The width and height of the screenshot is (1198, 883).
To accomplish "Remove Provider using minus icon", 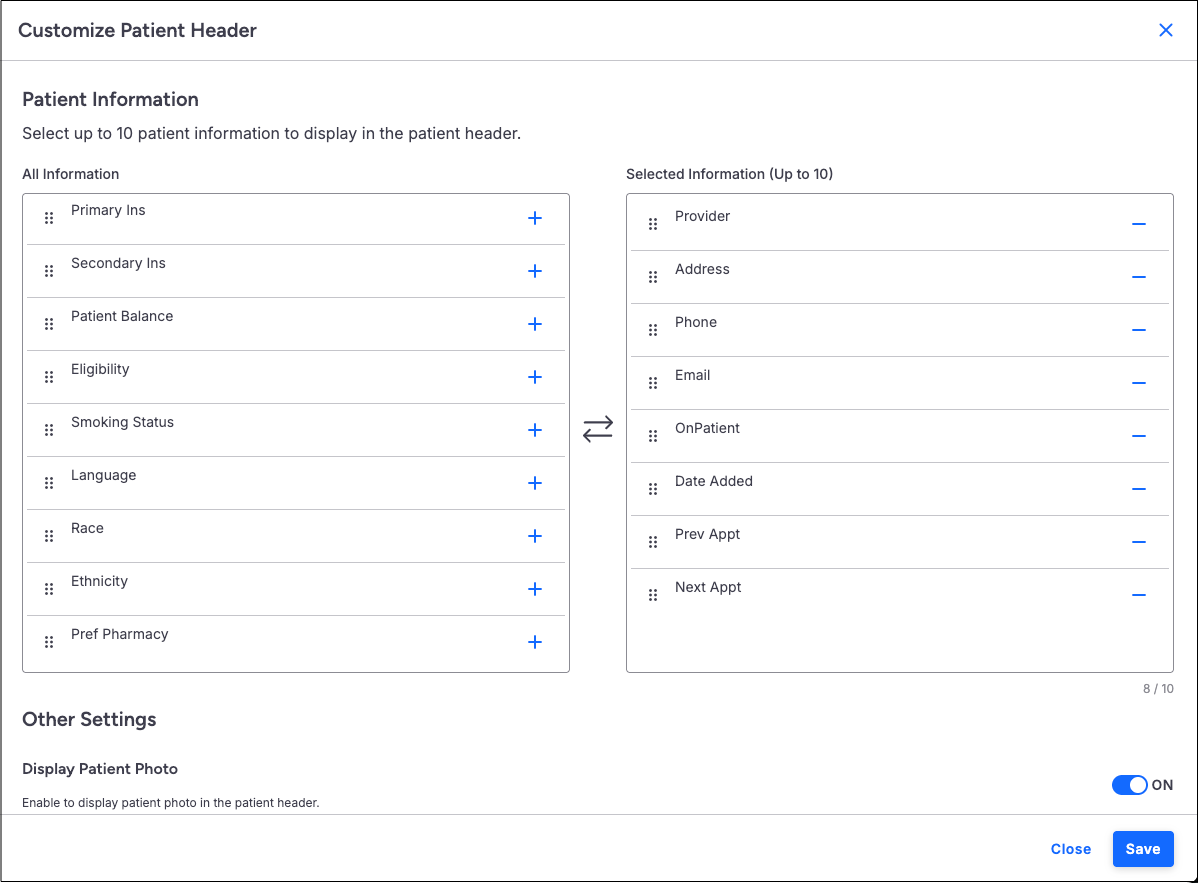I will click(x=1138, y=224).
